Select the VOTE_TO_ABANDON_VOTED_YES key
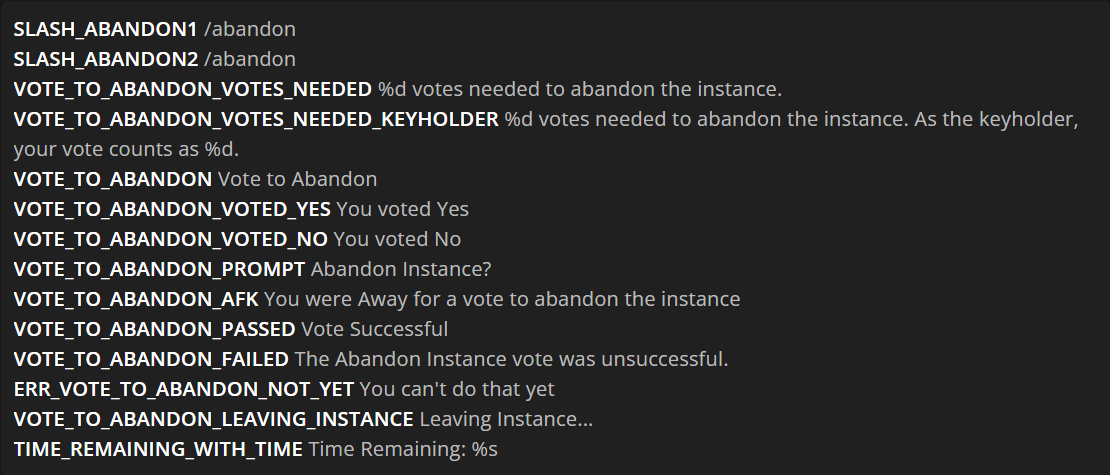 click(172, 209)
